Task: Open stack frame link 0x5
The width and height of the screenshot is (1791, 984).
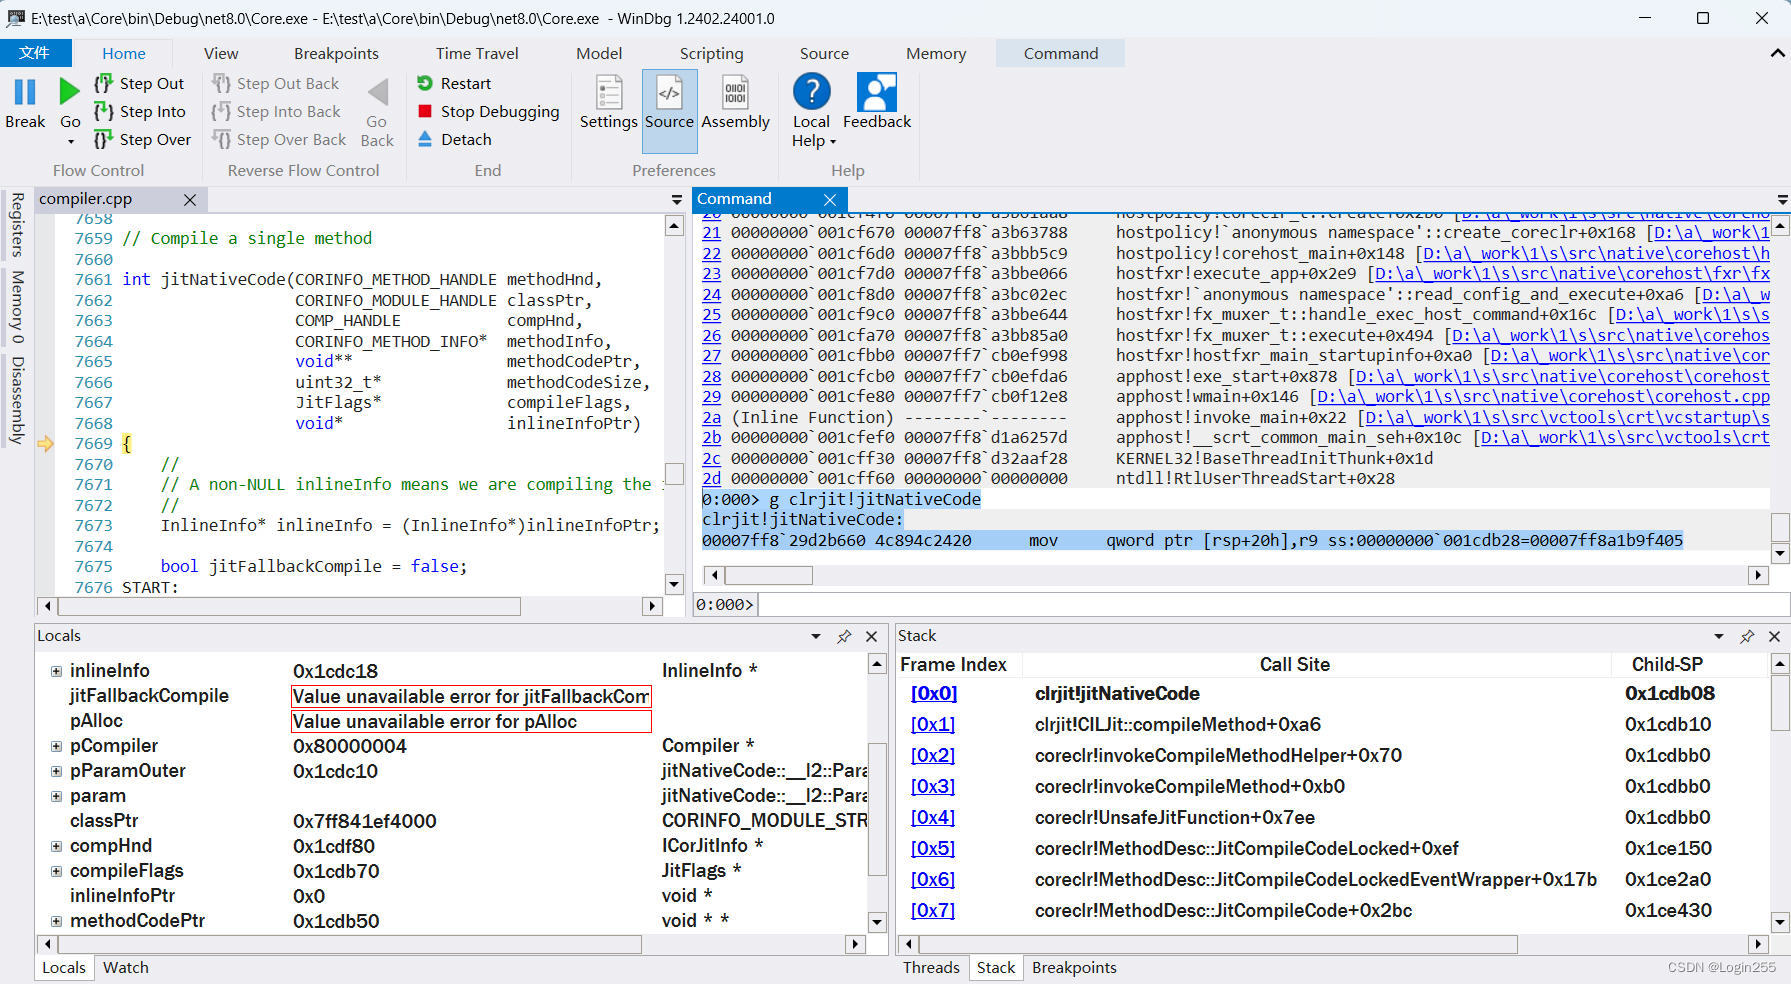Action: tap(932, 848)
